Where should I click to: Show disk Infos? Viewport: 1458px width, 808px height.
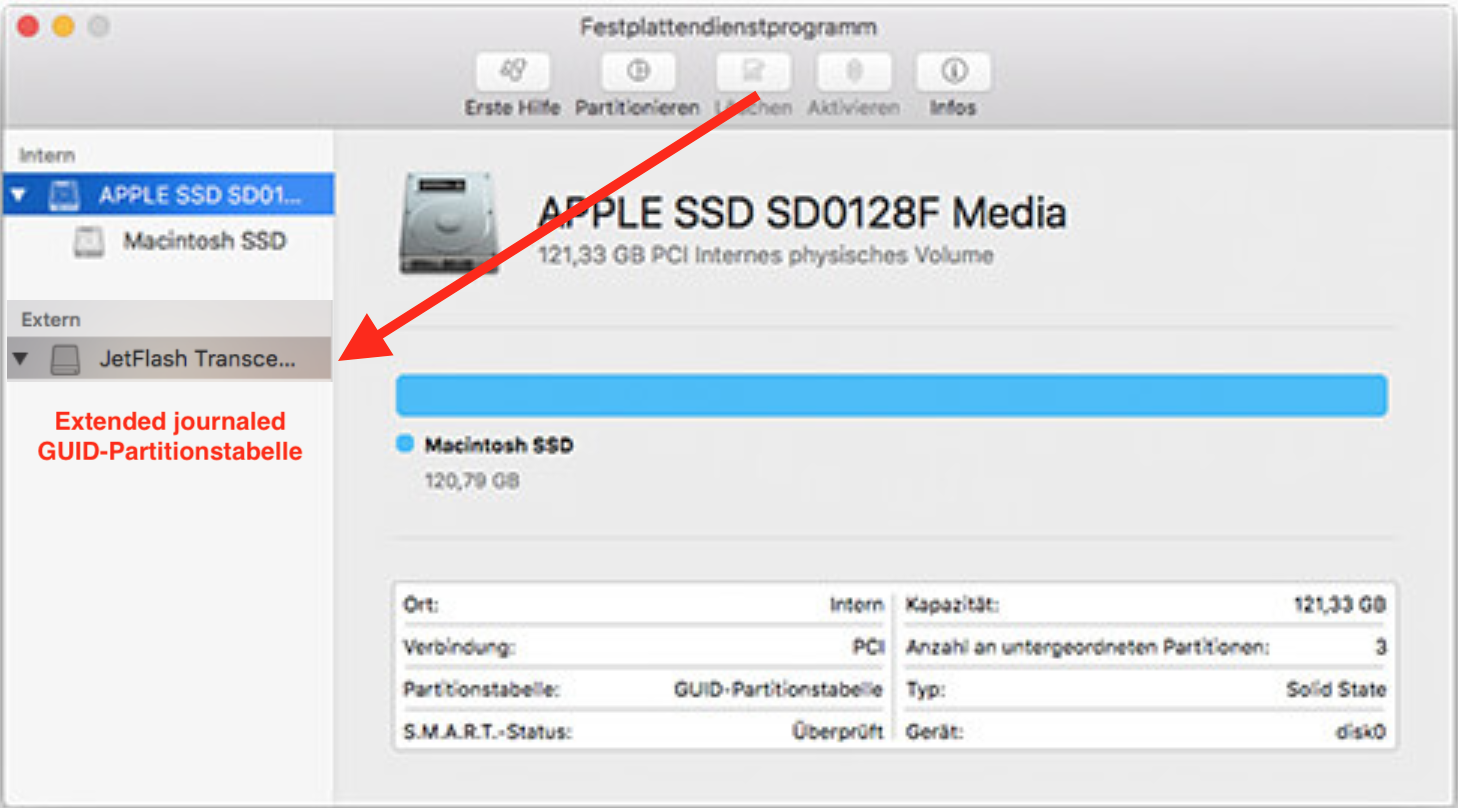953,72
